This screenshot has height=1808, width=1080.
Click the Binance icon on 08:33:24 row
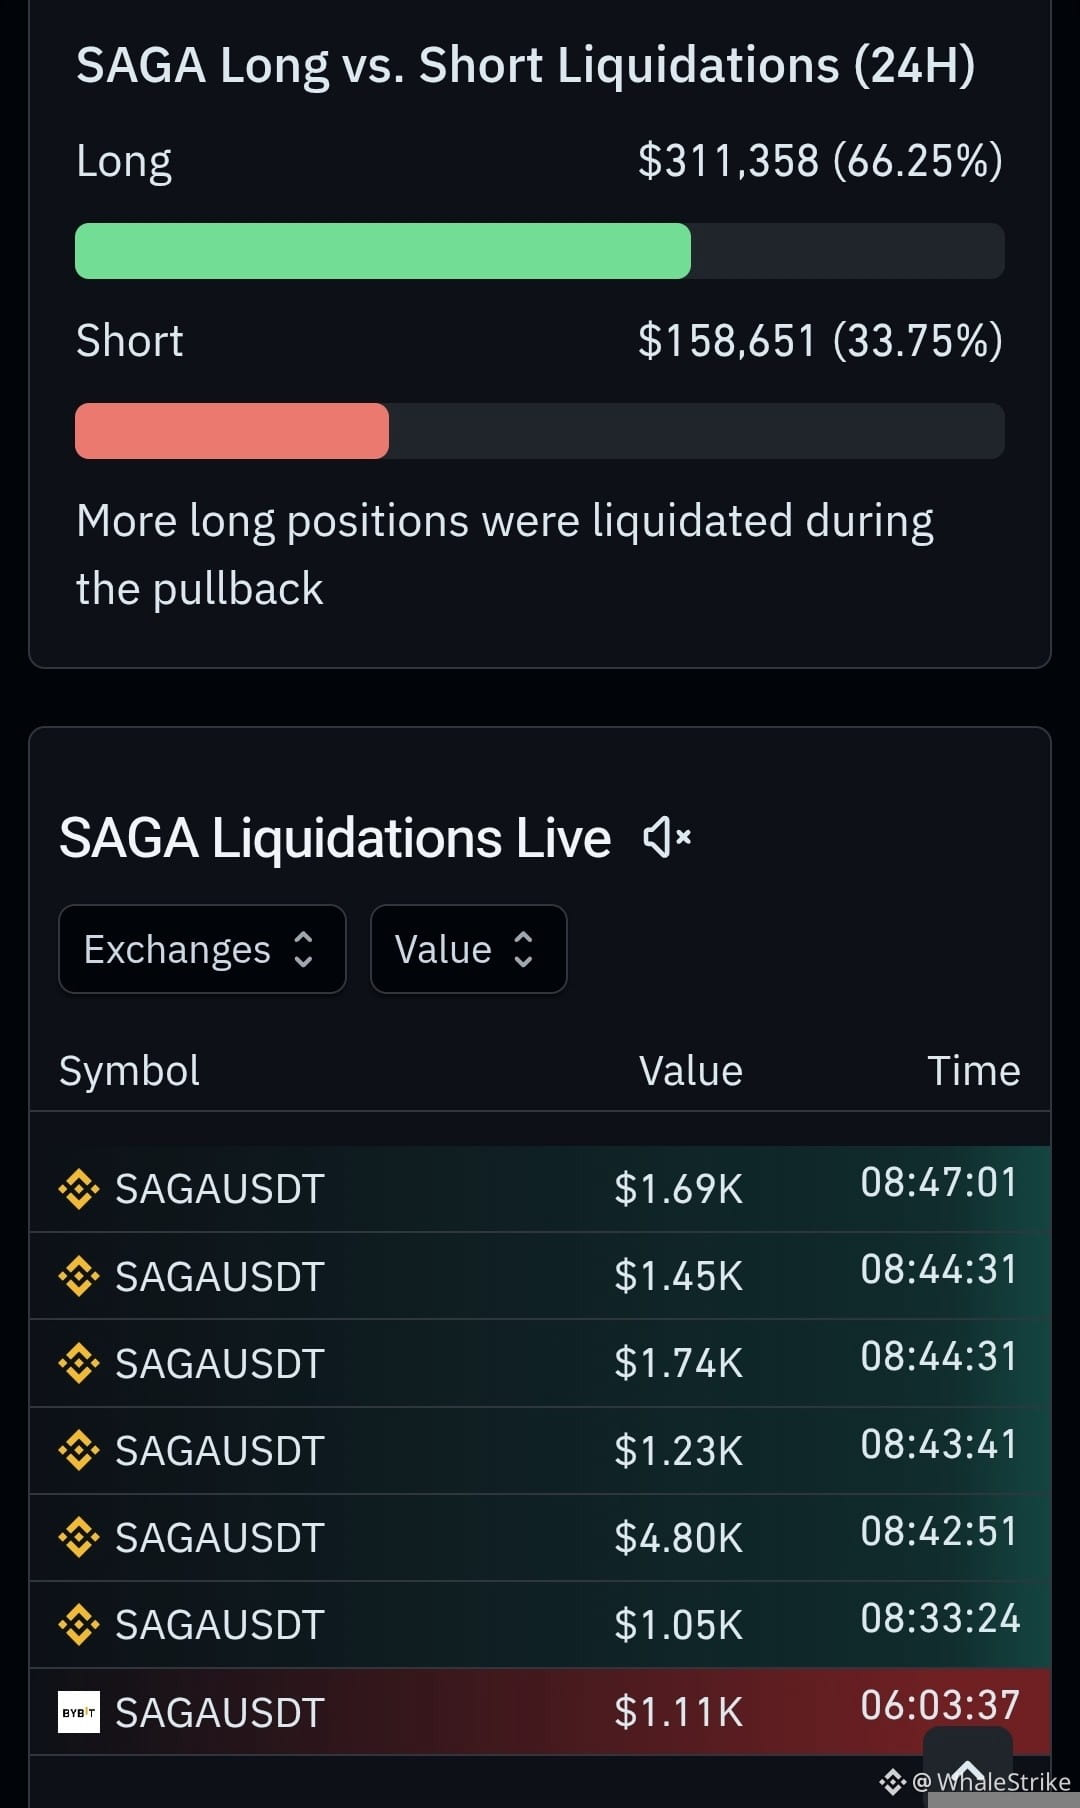pyautogui.click(x=79, y=1624)
